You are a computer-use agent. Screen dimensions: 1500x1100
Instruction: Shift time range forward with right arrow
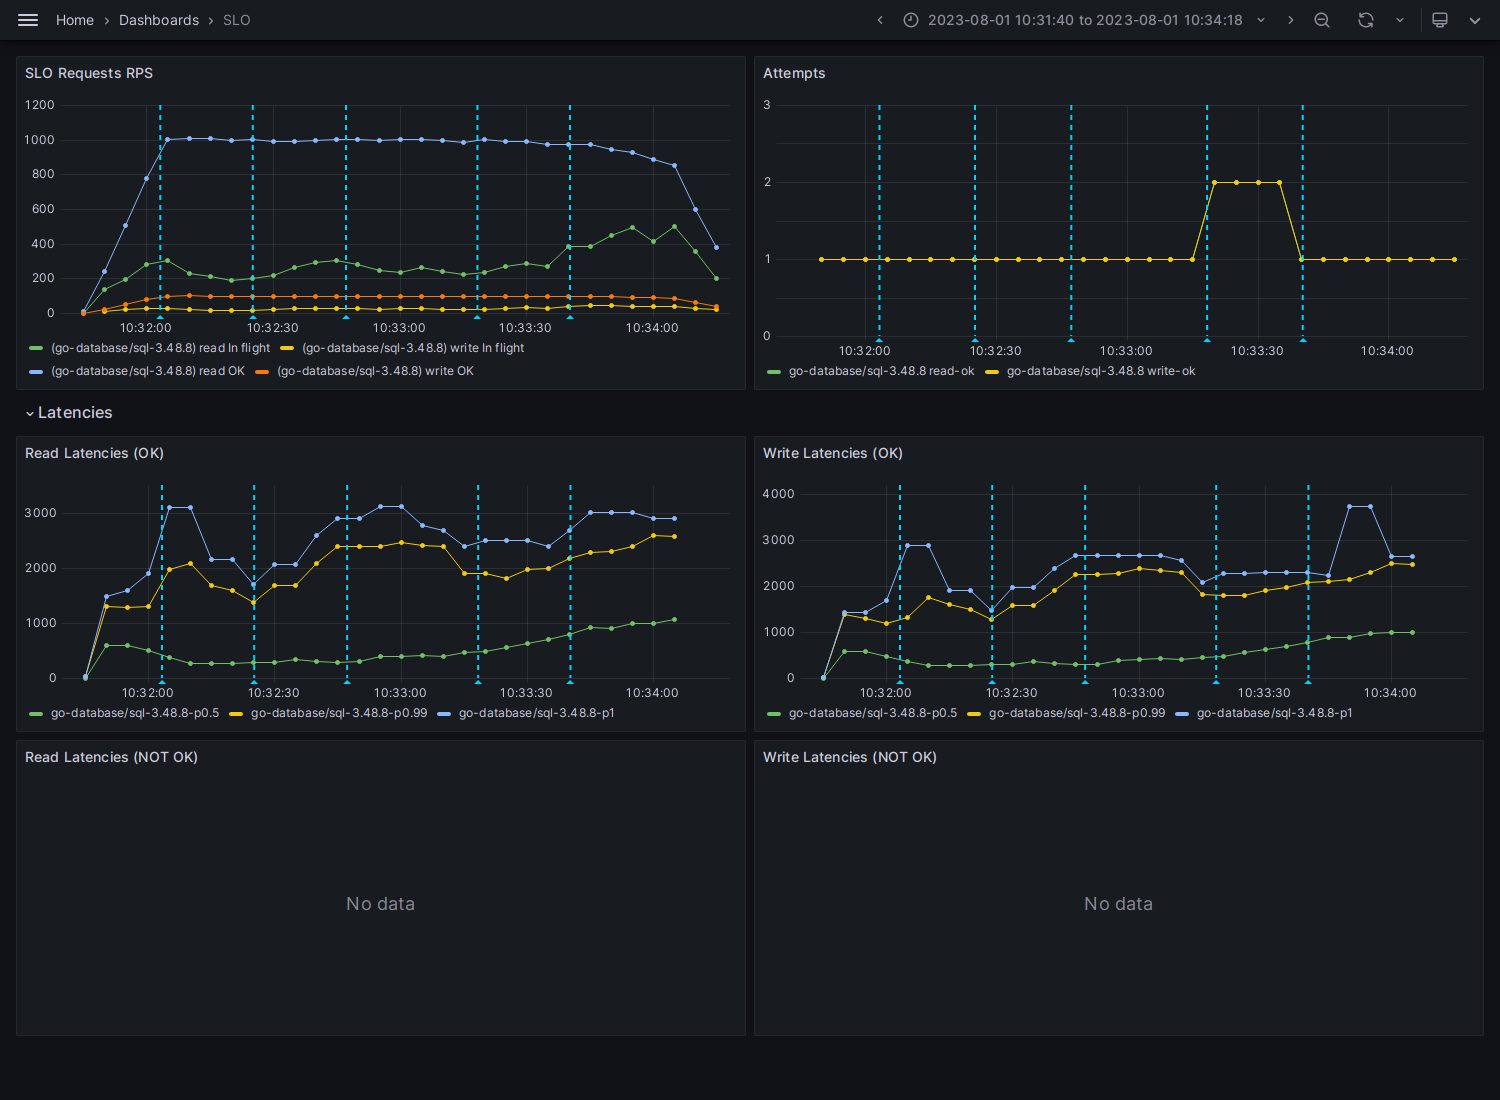[1290, 20]
